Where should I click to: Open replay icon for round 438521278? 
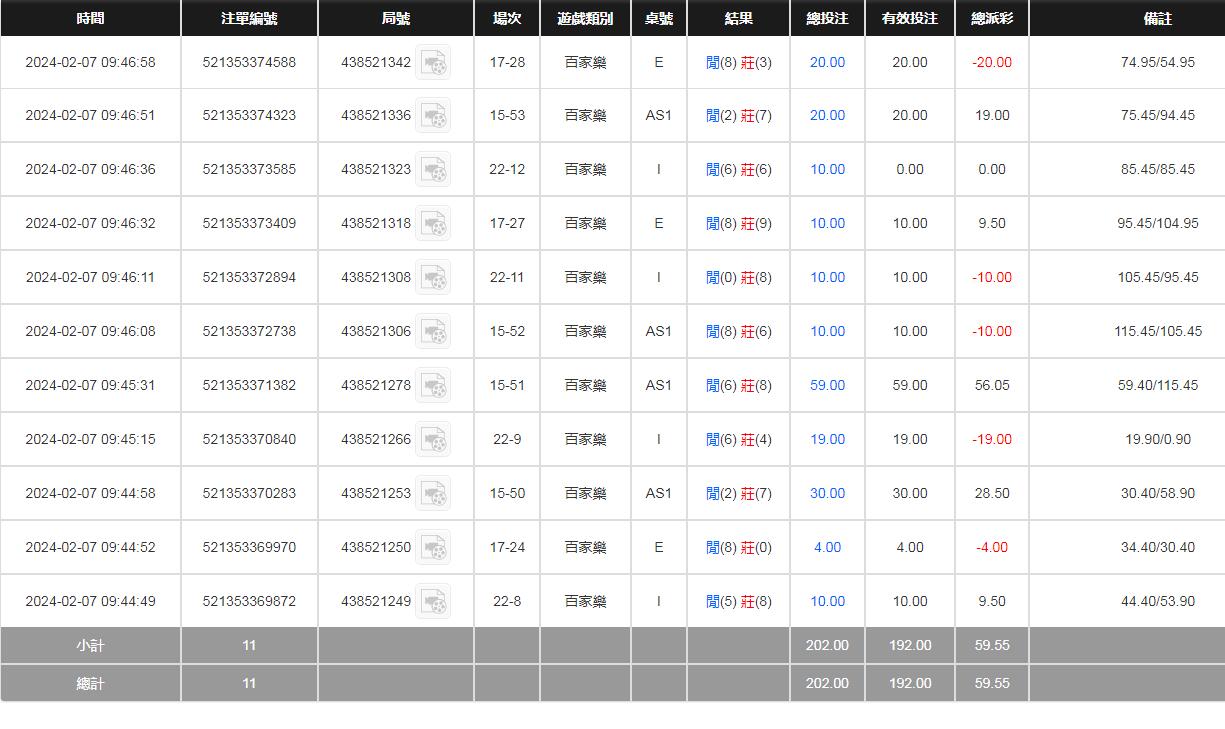tap(433, 386)
